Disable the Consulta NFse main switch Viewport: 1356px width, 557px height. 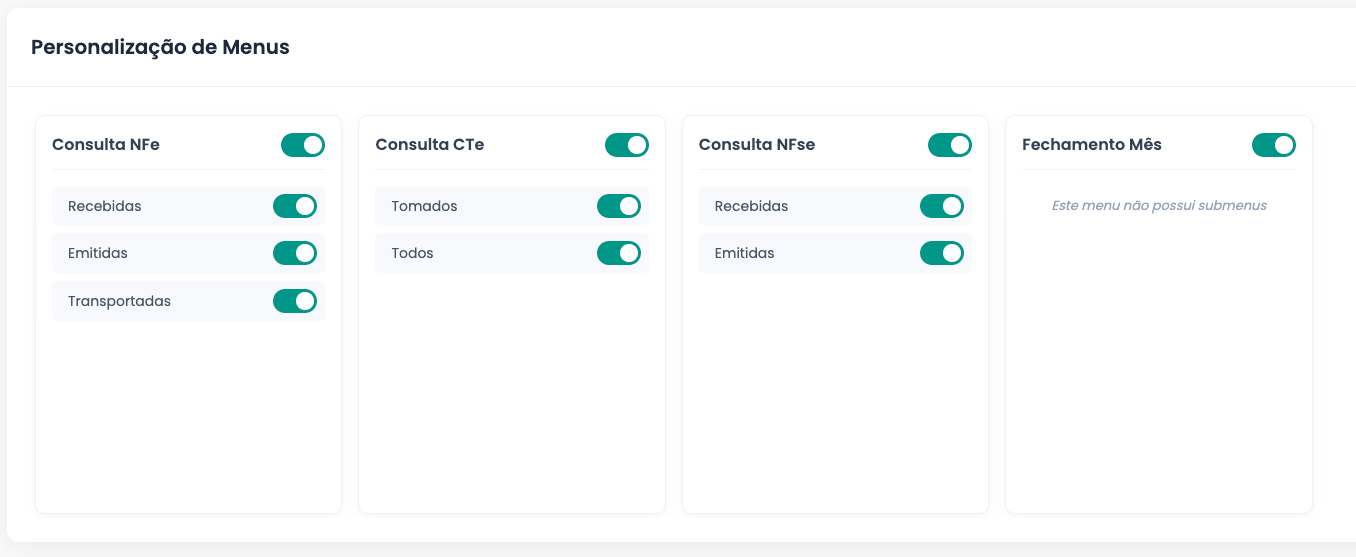coord(950,145)
